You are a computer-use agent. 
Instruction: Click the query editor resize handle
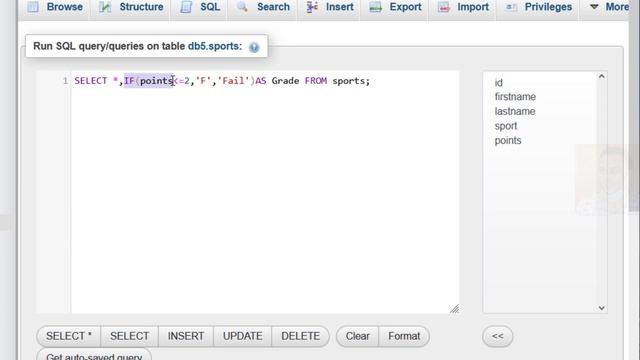(454, 309)
